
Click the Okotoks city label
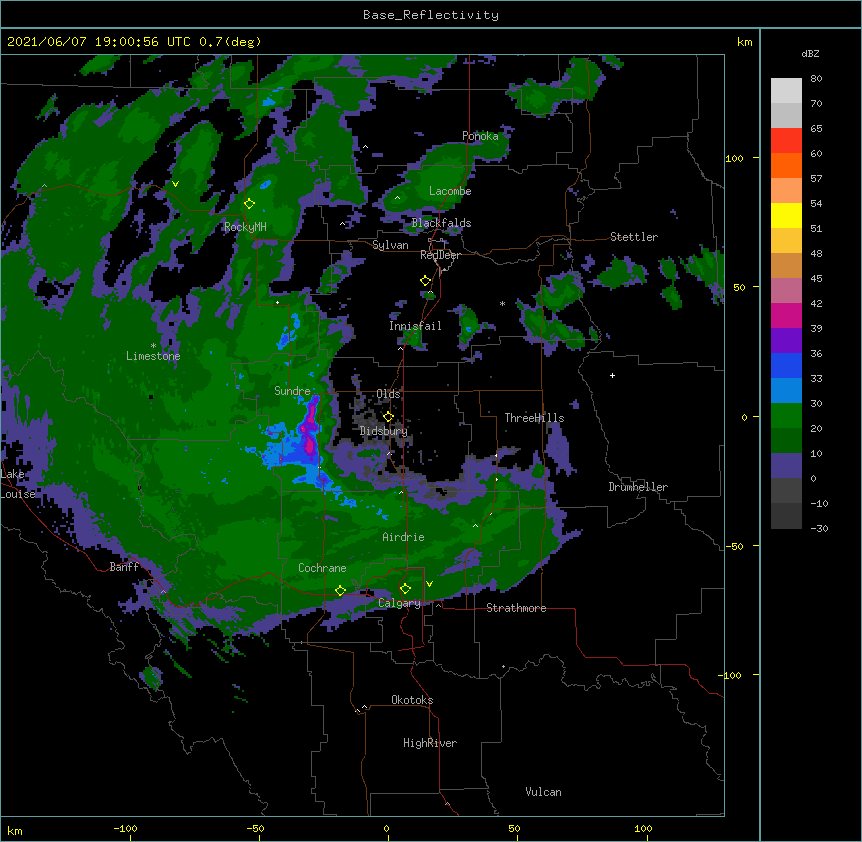(412, 700)
